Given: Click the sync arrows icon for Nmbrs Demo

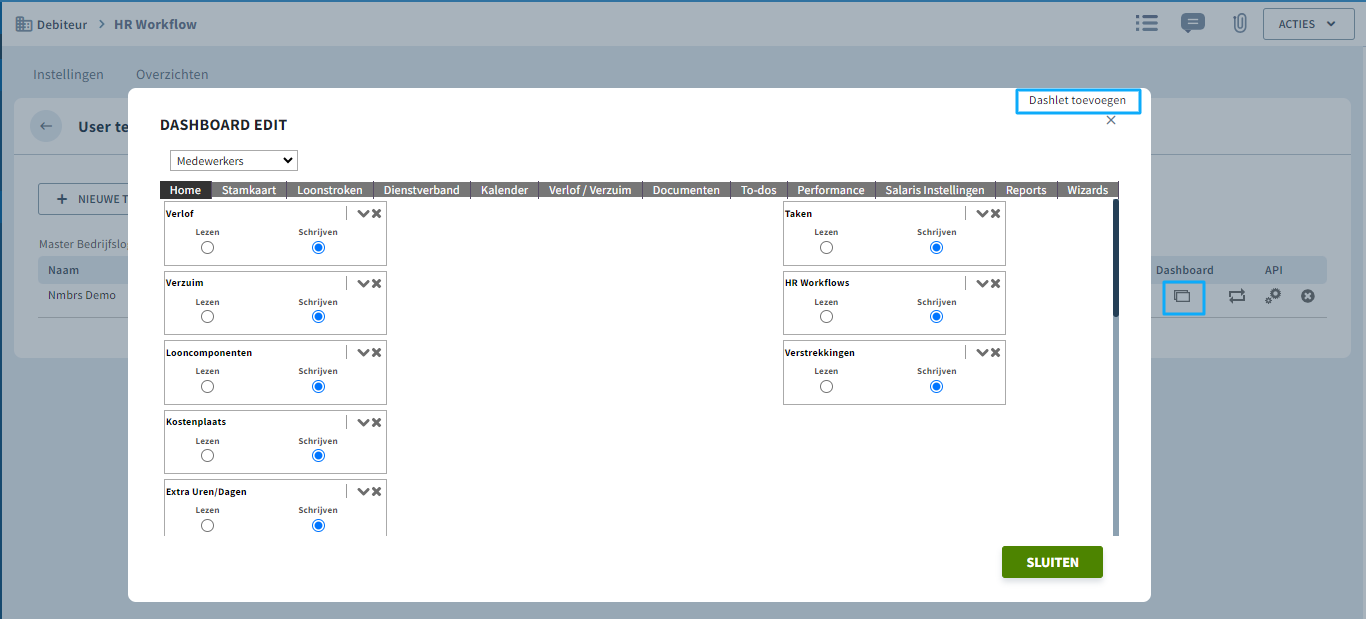Looking at the screenshot, I should pyautogui.click(x=1237, y=296).
